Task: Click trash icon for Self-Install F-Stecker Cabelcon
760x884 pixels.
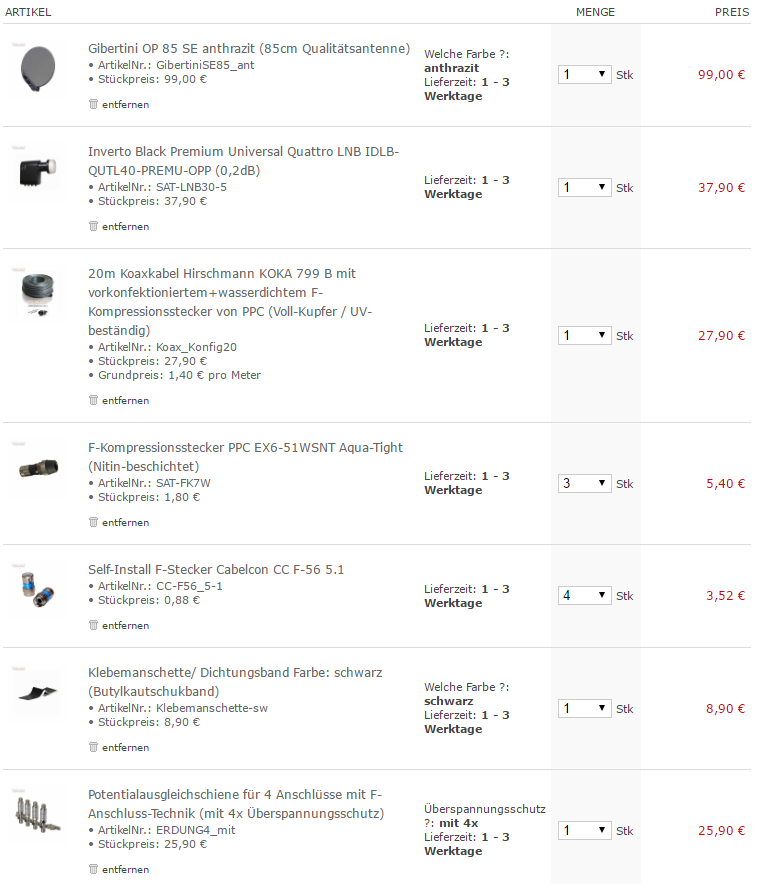Action: point(93,625)
